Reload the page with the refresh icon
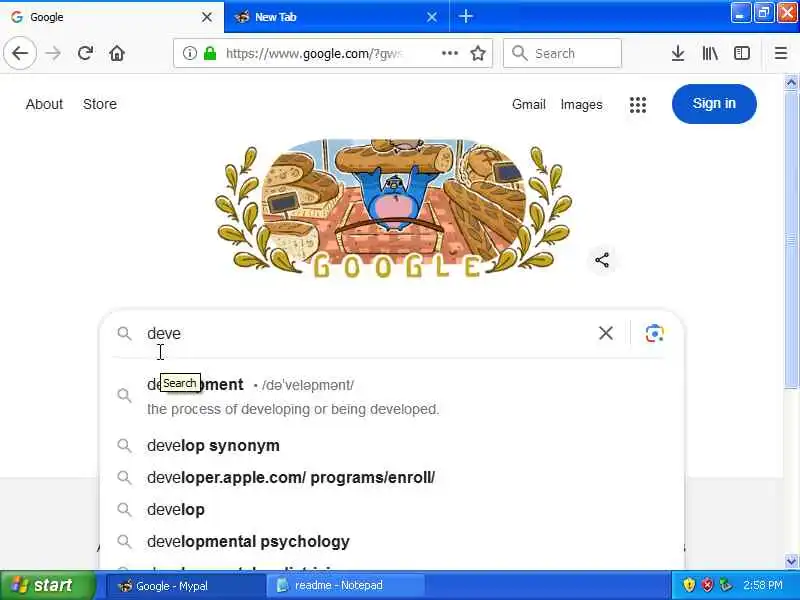This screenshot has height=600, width=800. click(x=85, y=53)
